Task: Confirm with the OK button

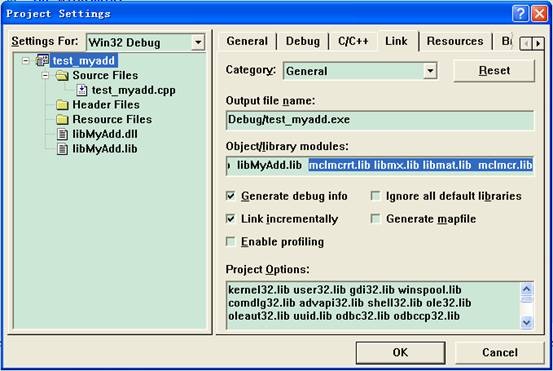Action: click(x=400, y=352)
